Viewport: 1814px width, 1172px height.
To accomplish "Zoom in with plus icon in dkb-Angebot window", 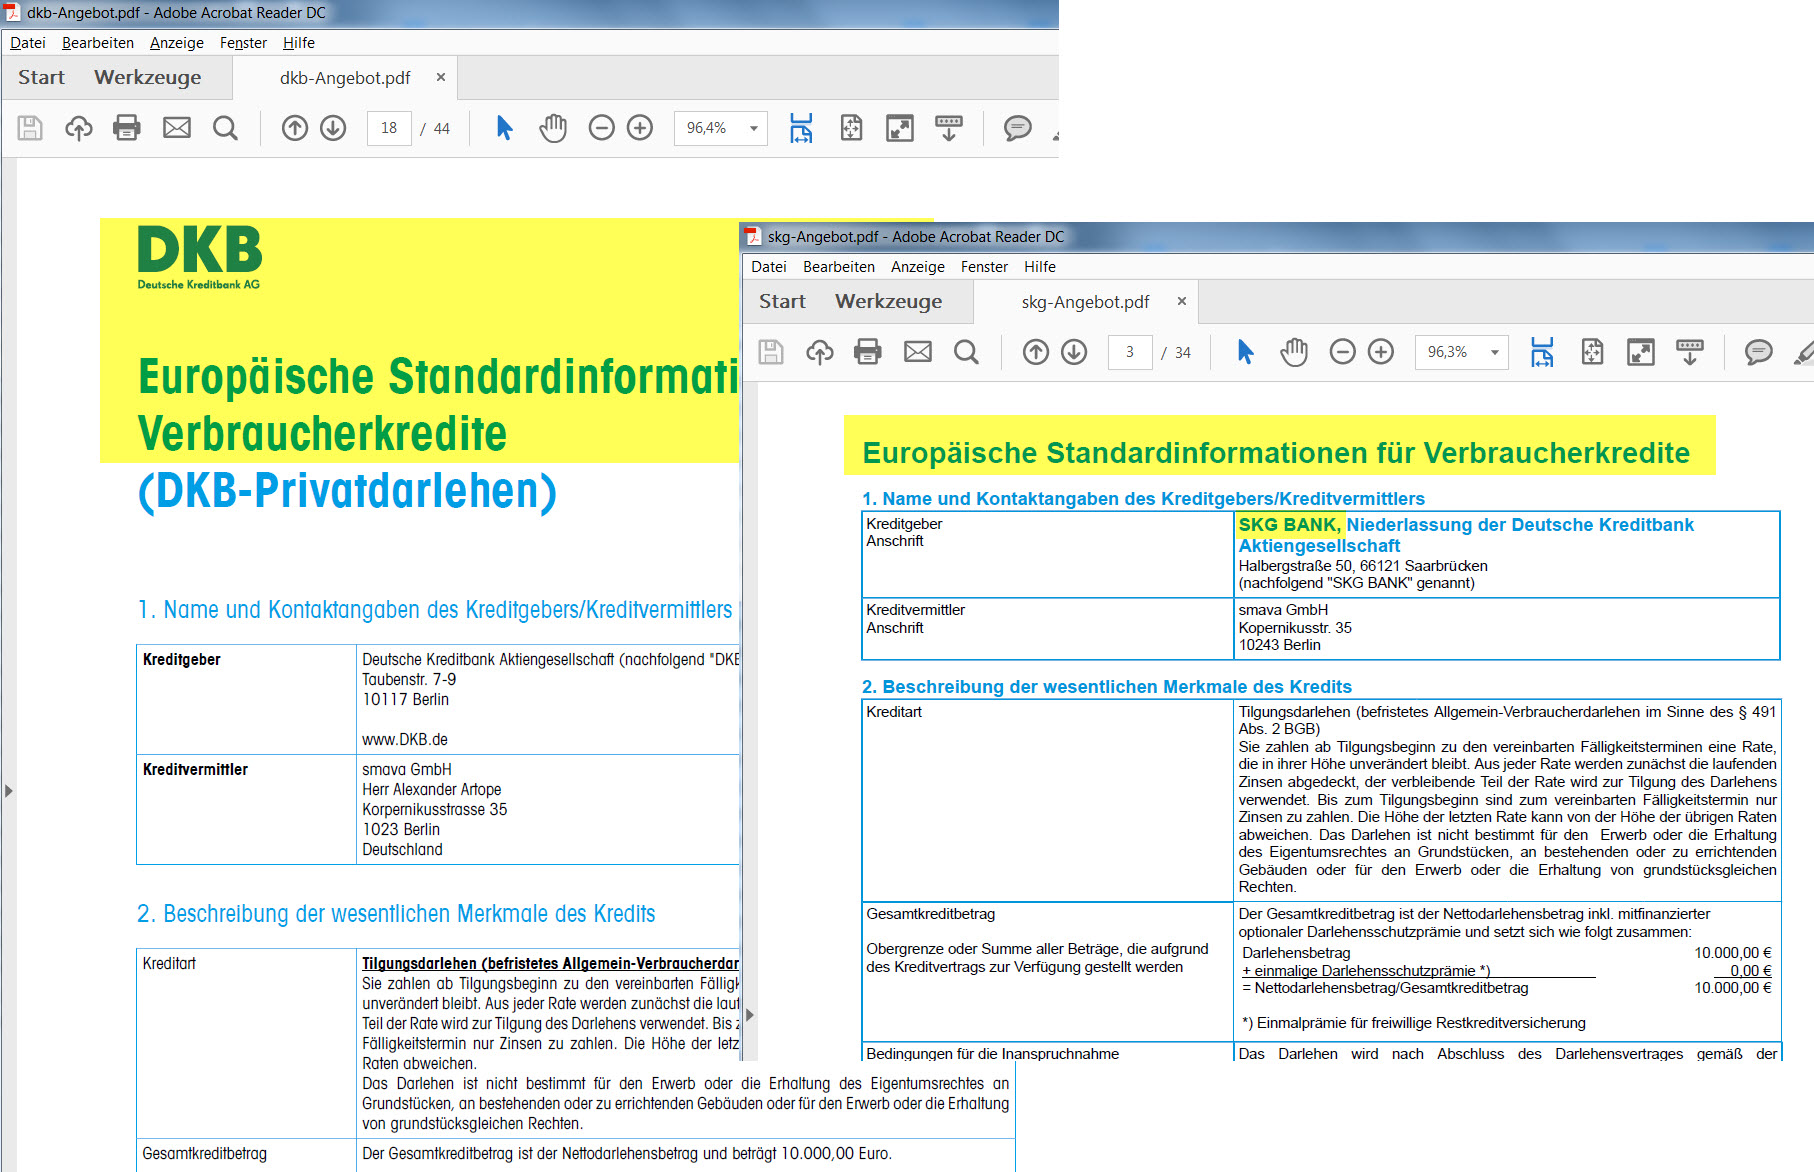I will click(640, 128).
